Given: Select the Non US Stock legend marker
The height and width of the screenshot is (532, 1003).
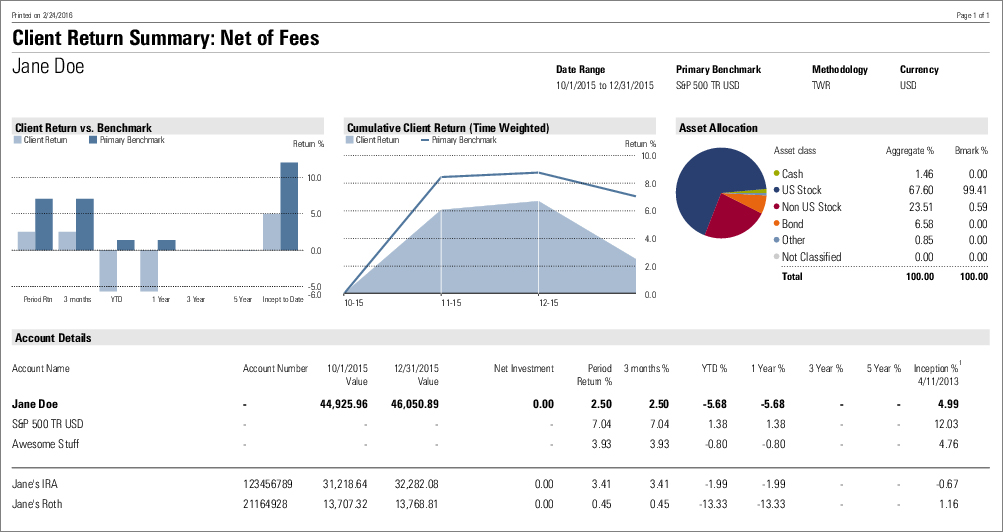Looking at the screenshot, I should click(777, 207).
